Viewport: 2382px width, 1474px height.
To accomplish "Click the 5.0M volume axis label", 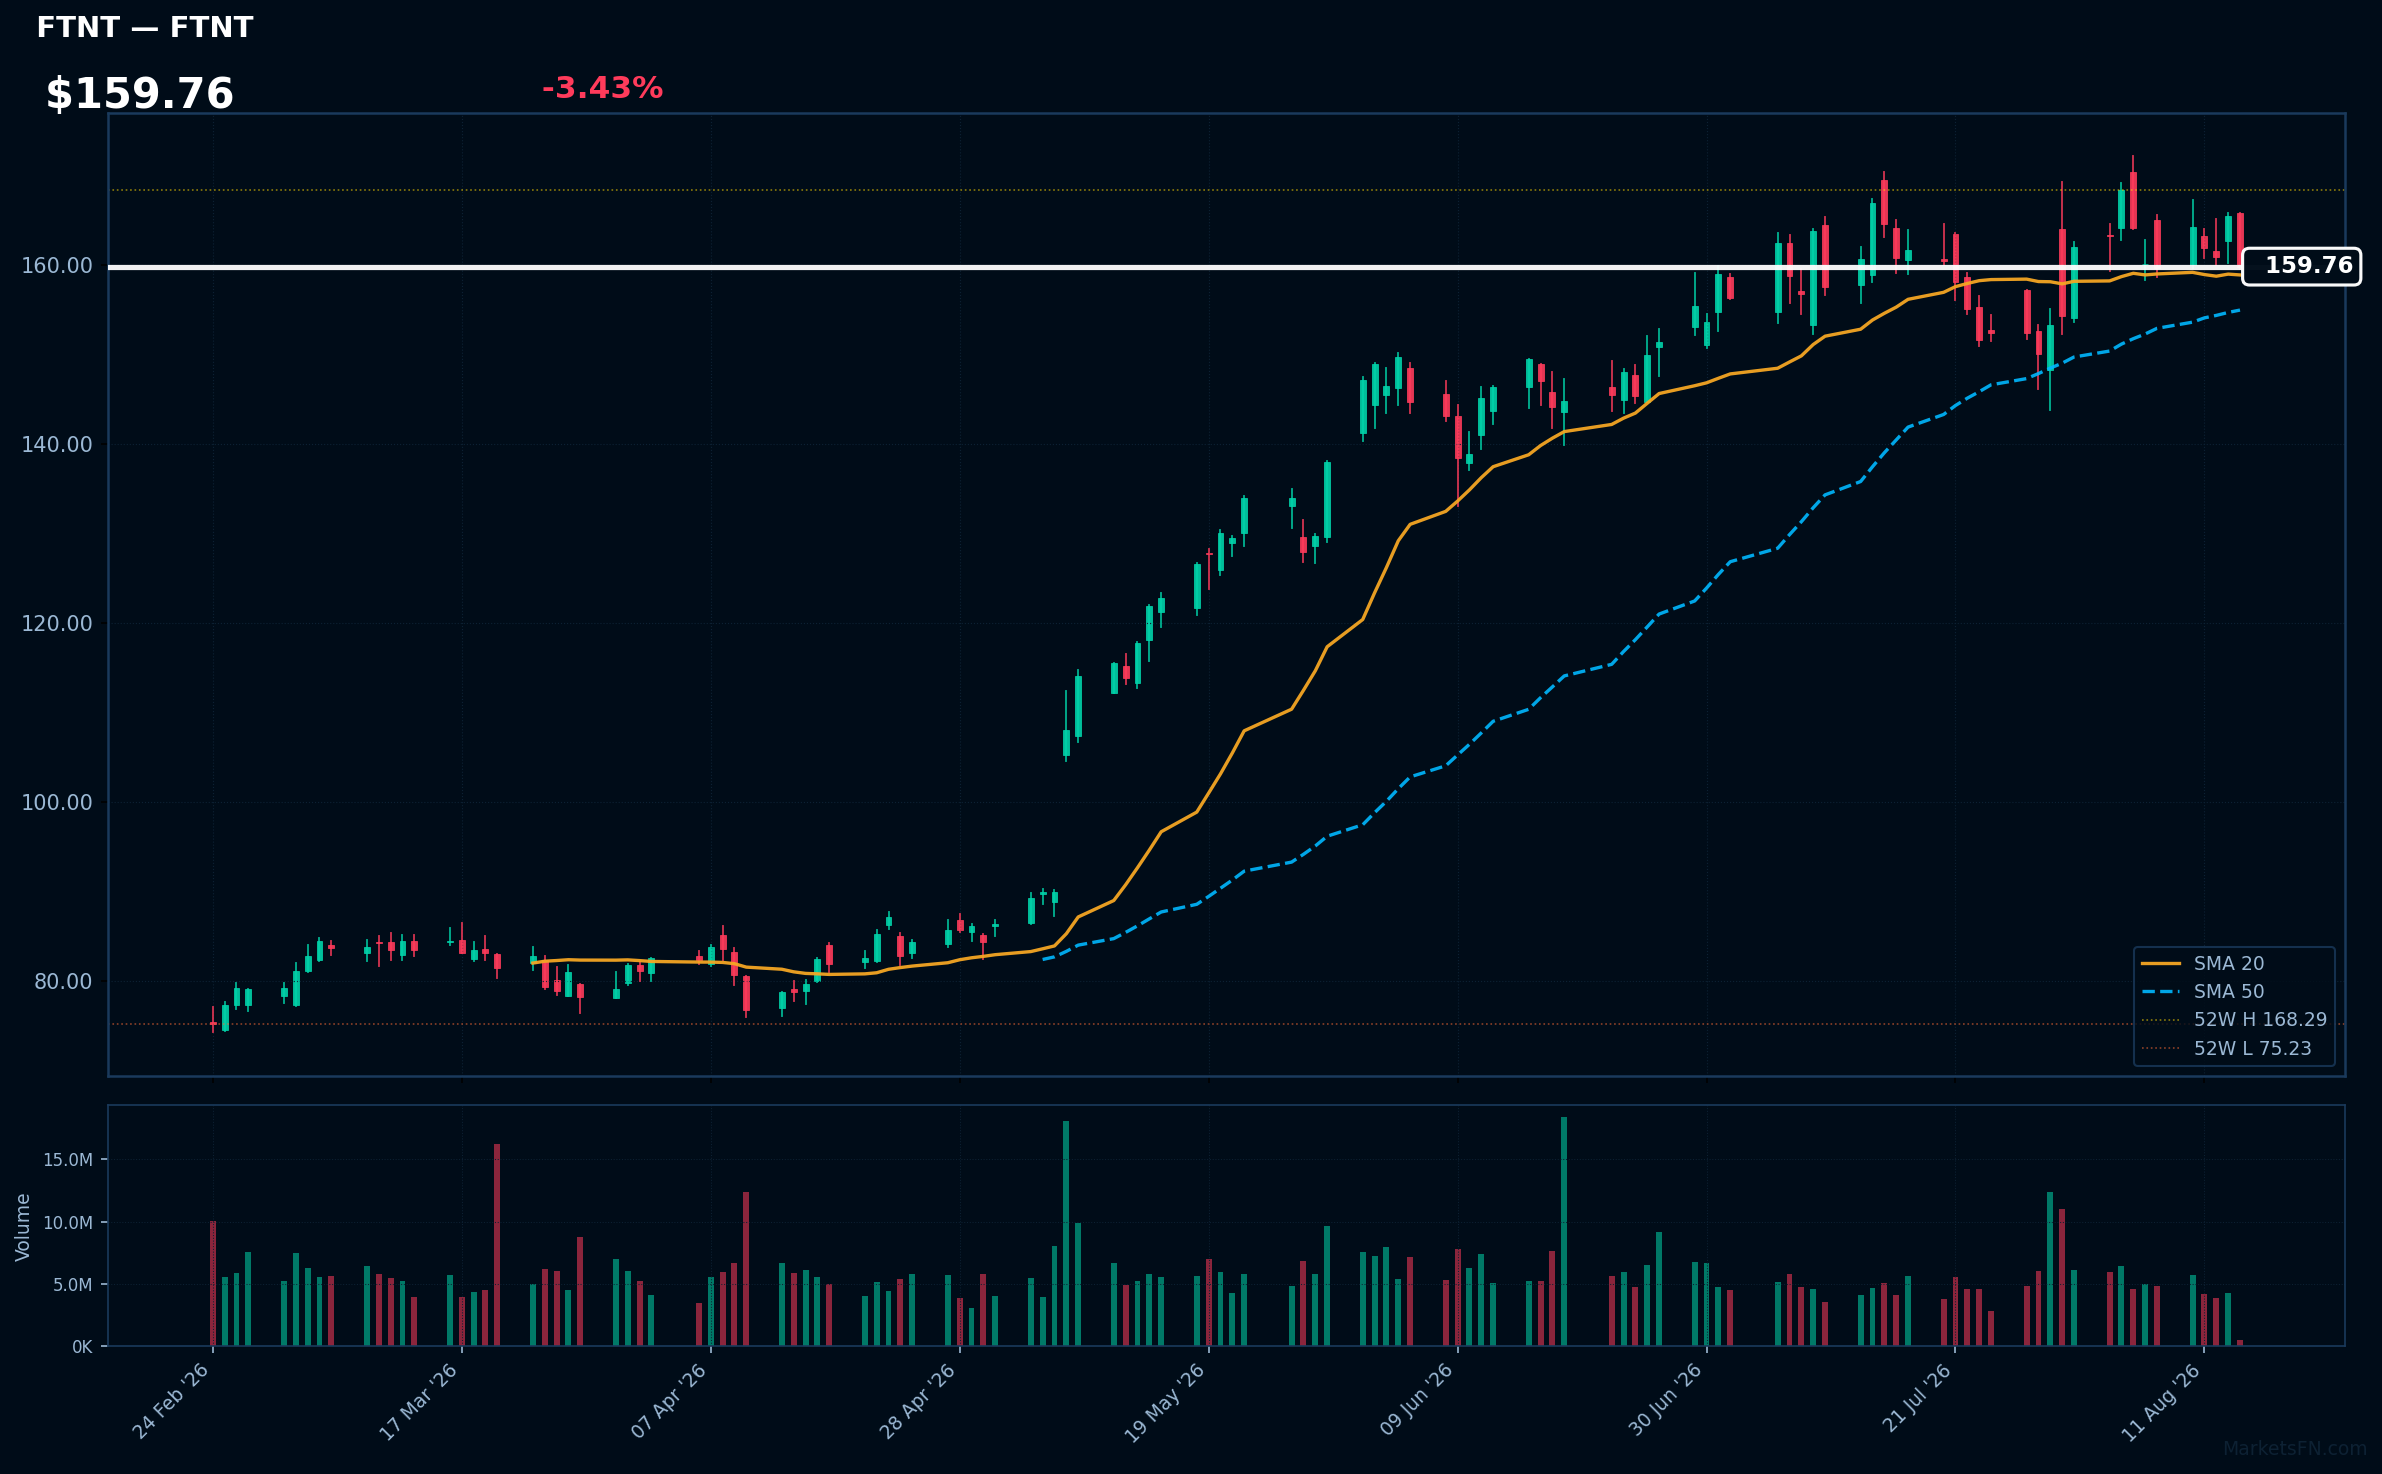I will click(x=73, y=1285).
